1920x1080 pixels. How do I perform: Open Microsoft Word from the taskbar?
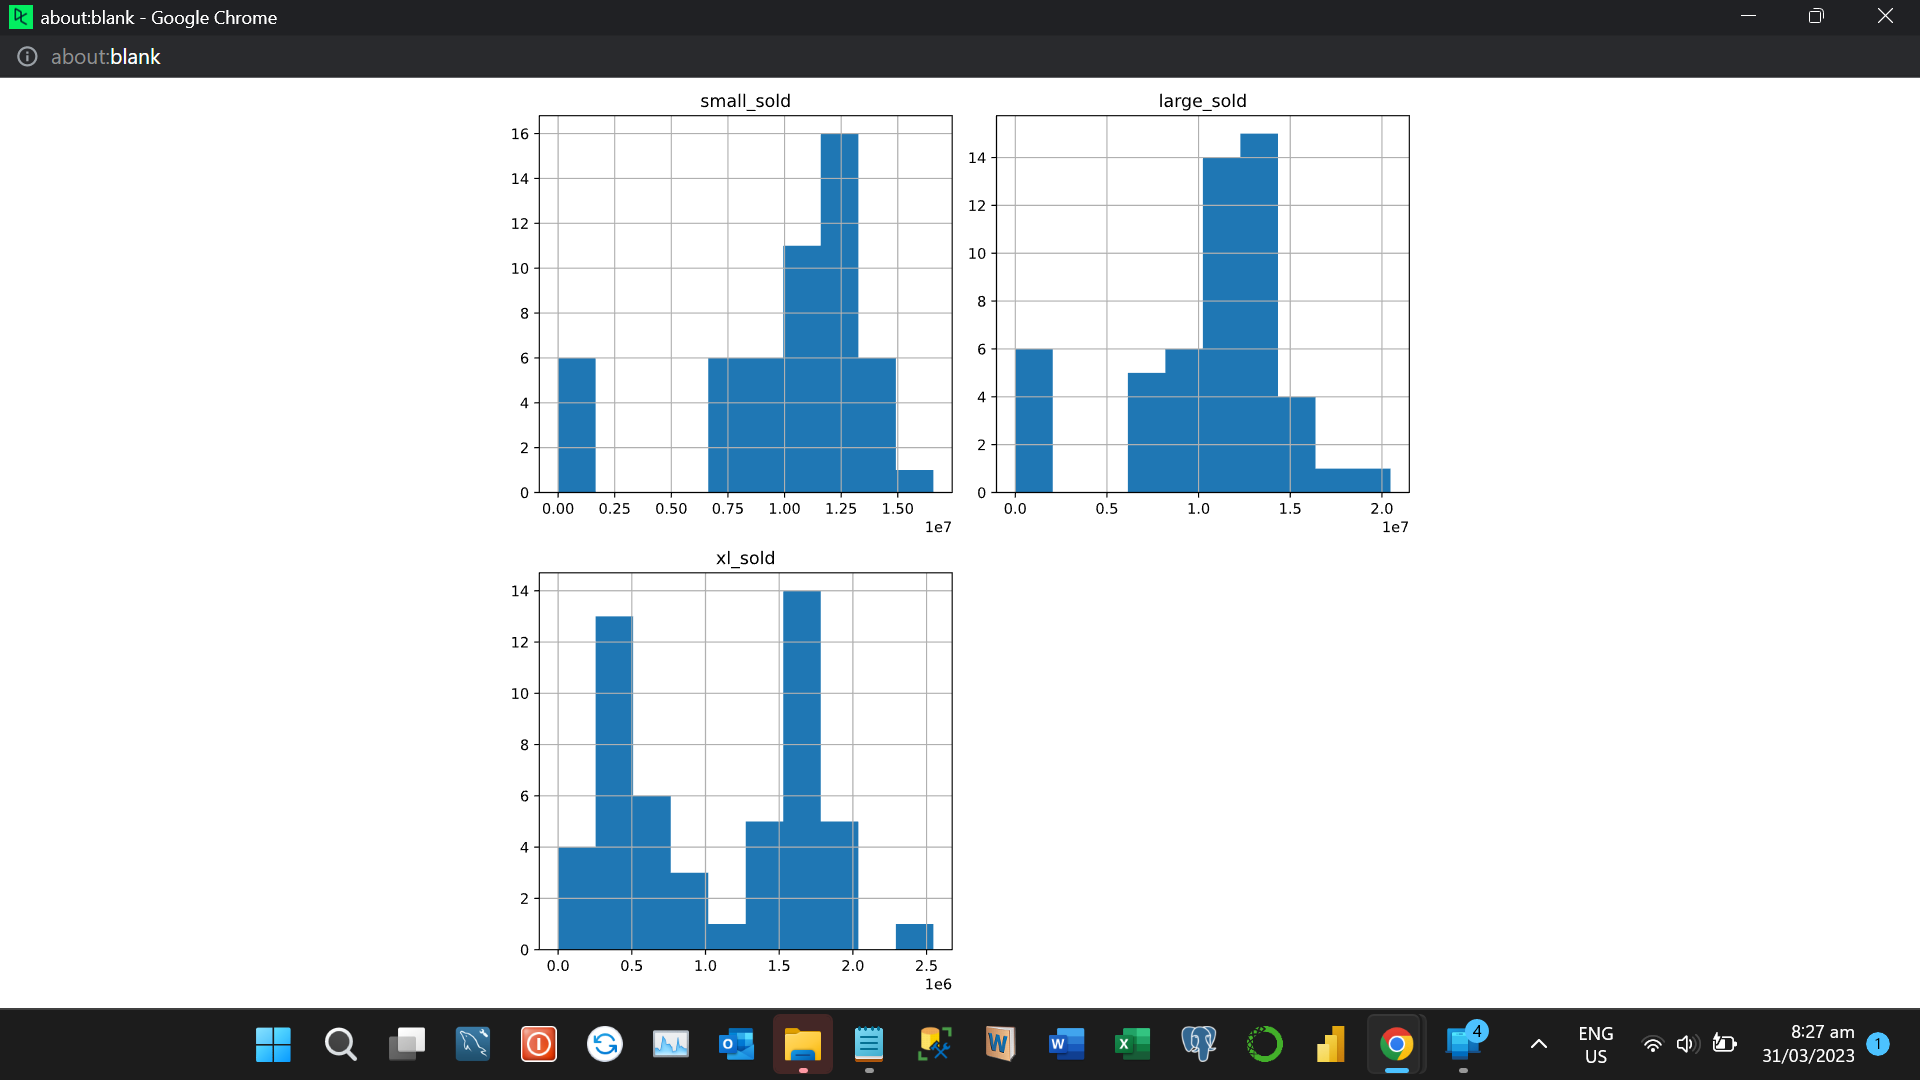pos(1067,1044)
